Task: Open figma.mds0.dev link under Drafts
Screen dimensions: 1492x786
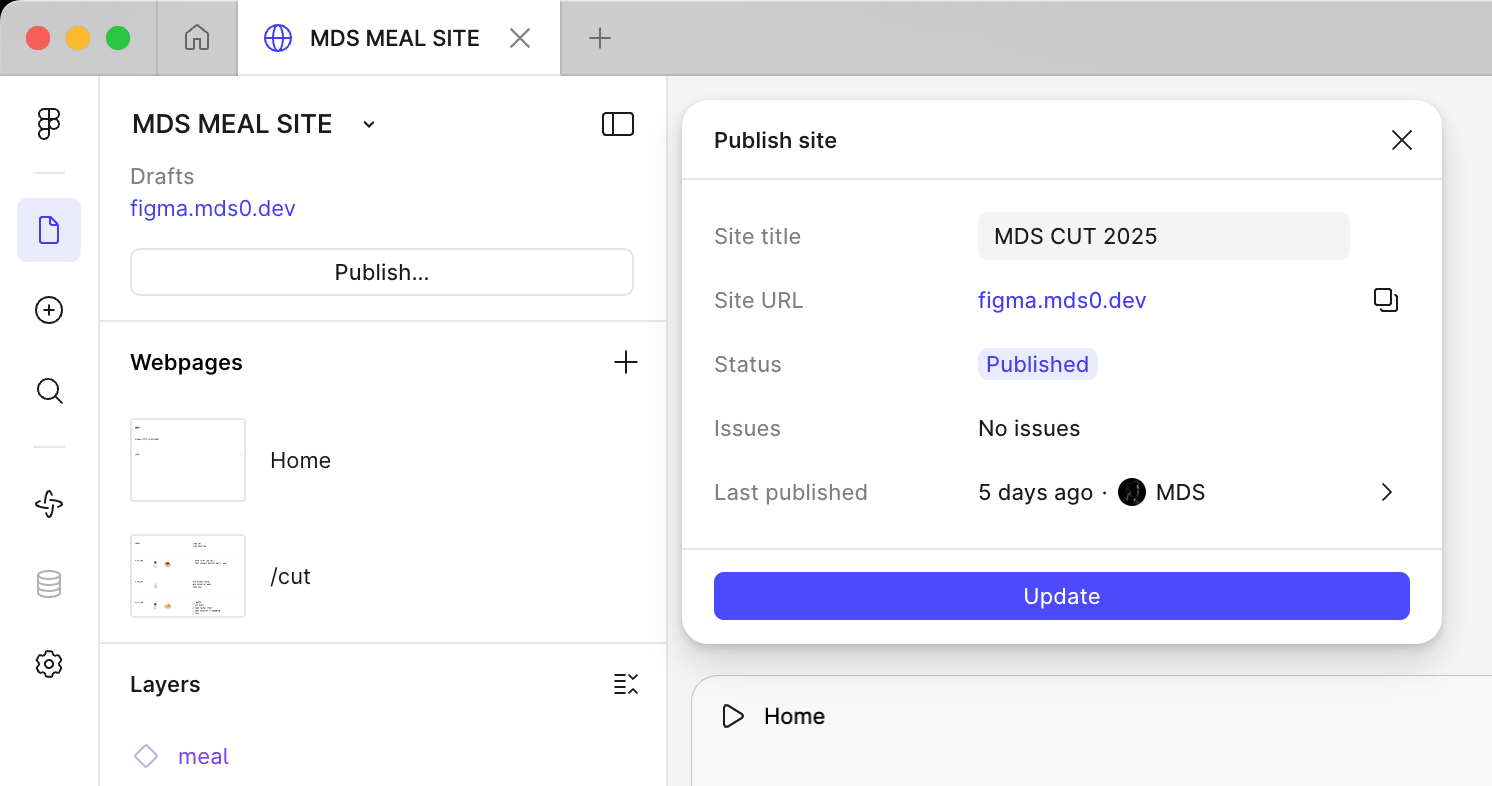Action: point(213,208)
